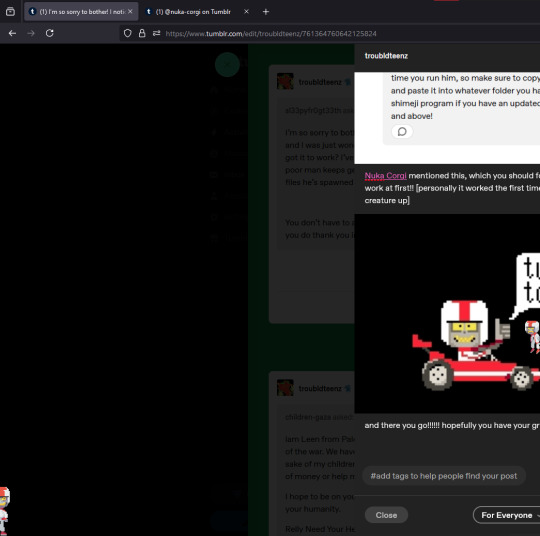
Task: Open the permissions icon beside the padlock
Action: [x=157, y=33]
